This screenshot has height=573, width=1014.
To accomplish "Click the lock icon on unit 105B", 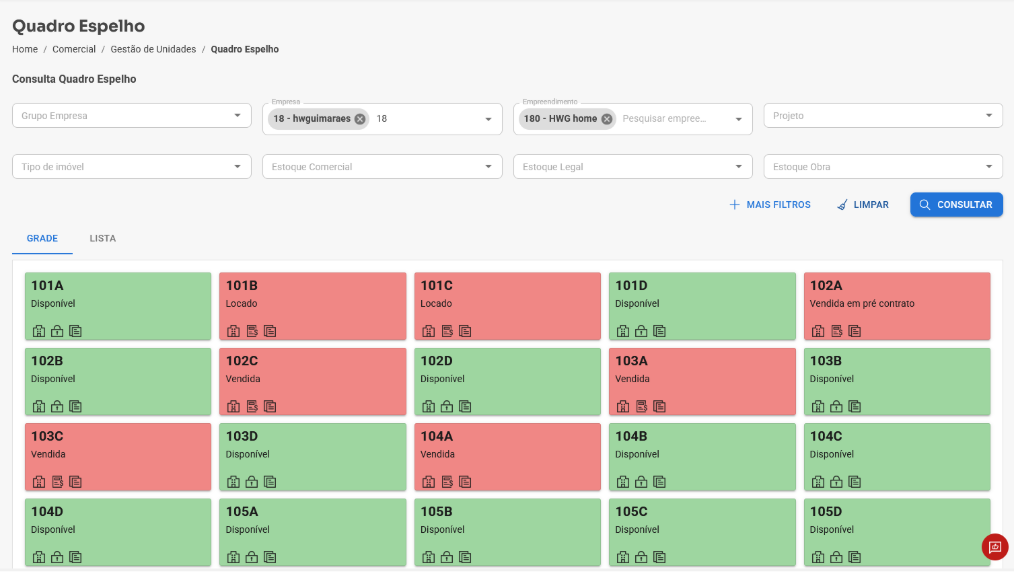I will pyautogui.click(x=447, y=557).
